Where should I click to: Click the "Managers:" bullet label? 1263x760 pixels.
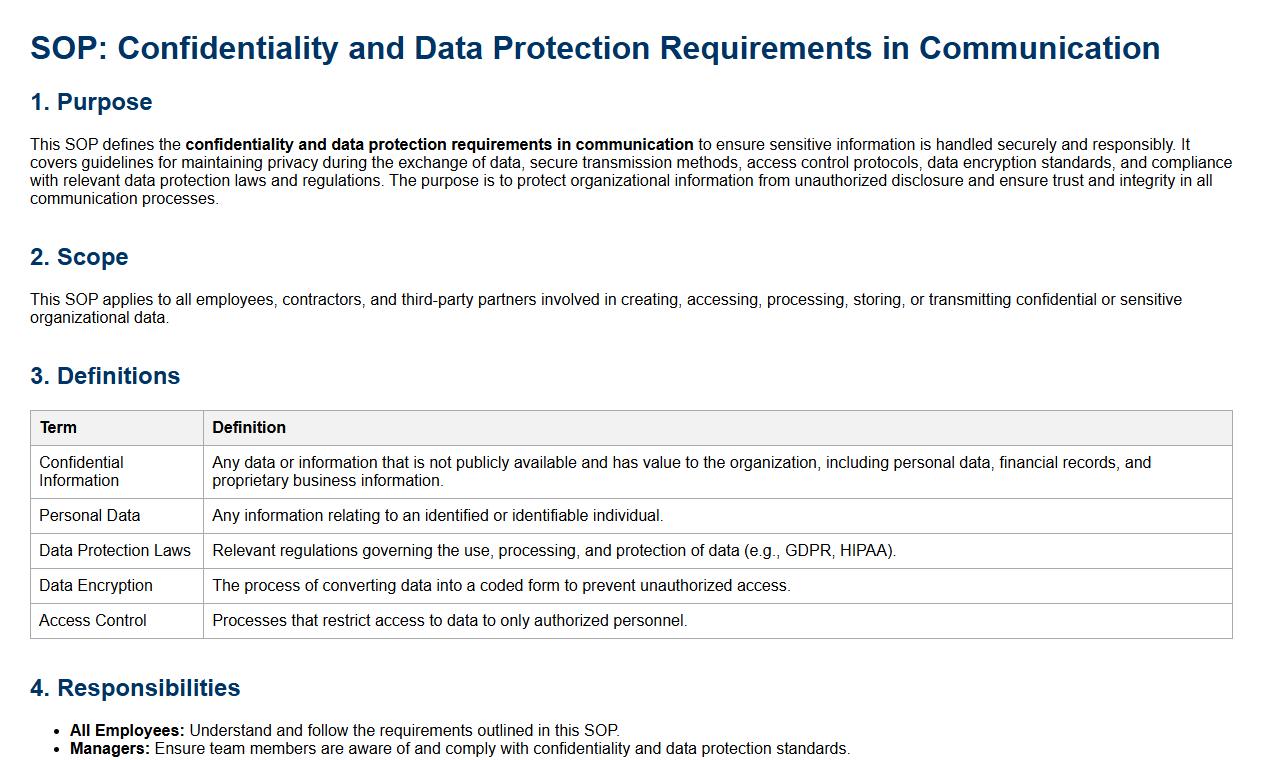110,748
